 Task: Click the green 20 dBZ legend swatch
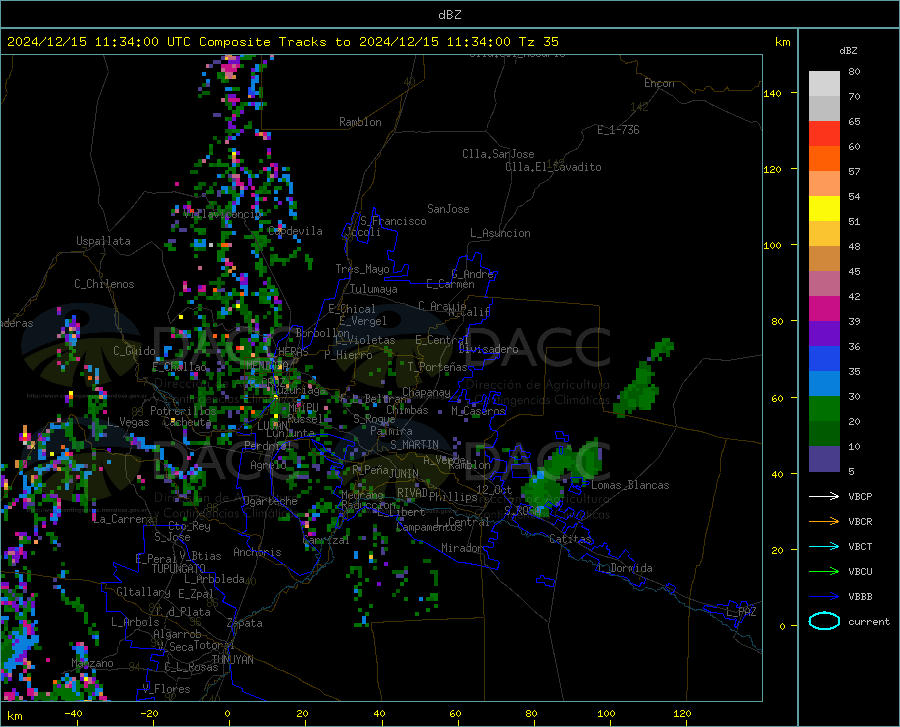[x=824, y=409]
